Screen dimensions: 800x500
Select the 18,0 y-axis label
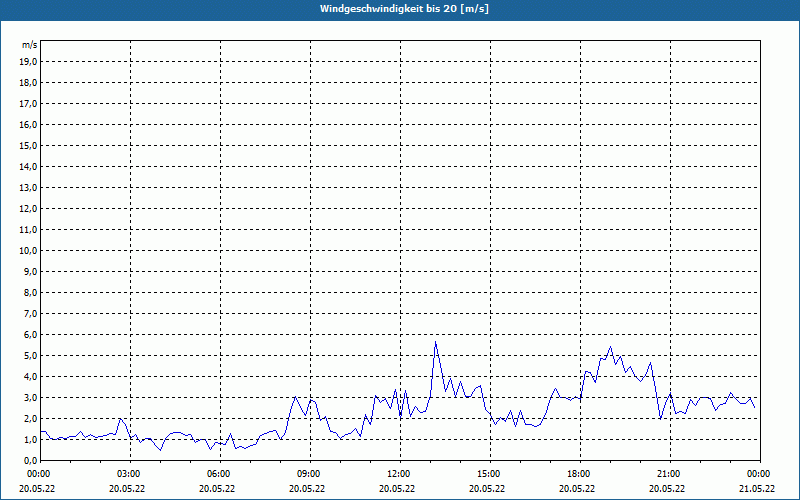coord(29,83)
